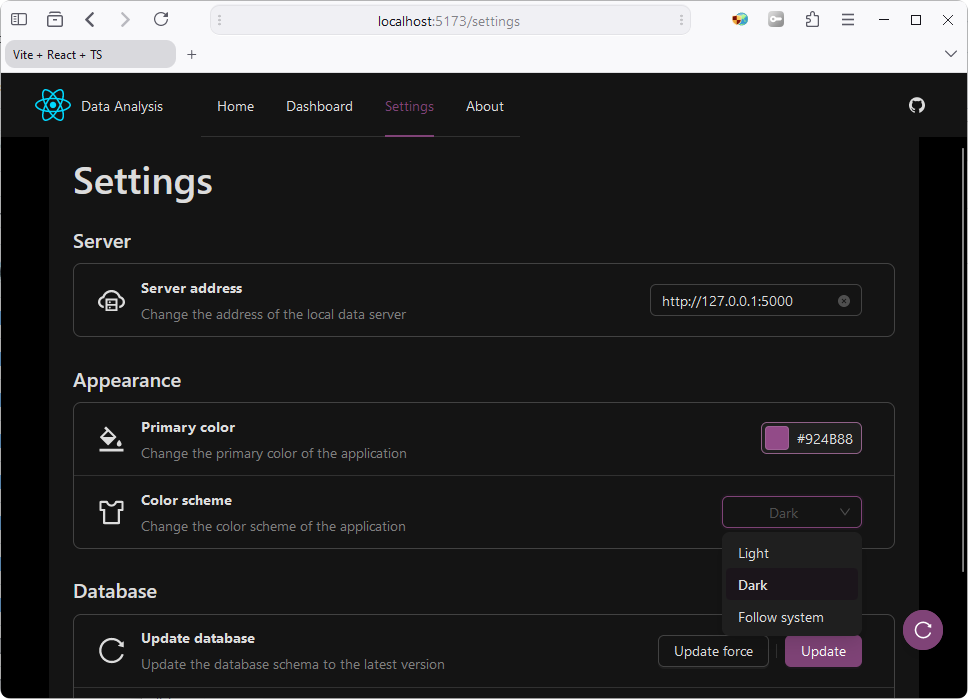This screenshot has height=699, width=968.
Task: Click the Server section heading
Action: (x=102, y=241)
